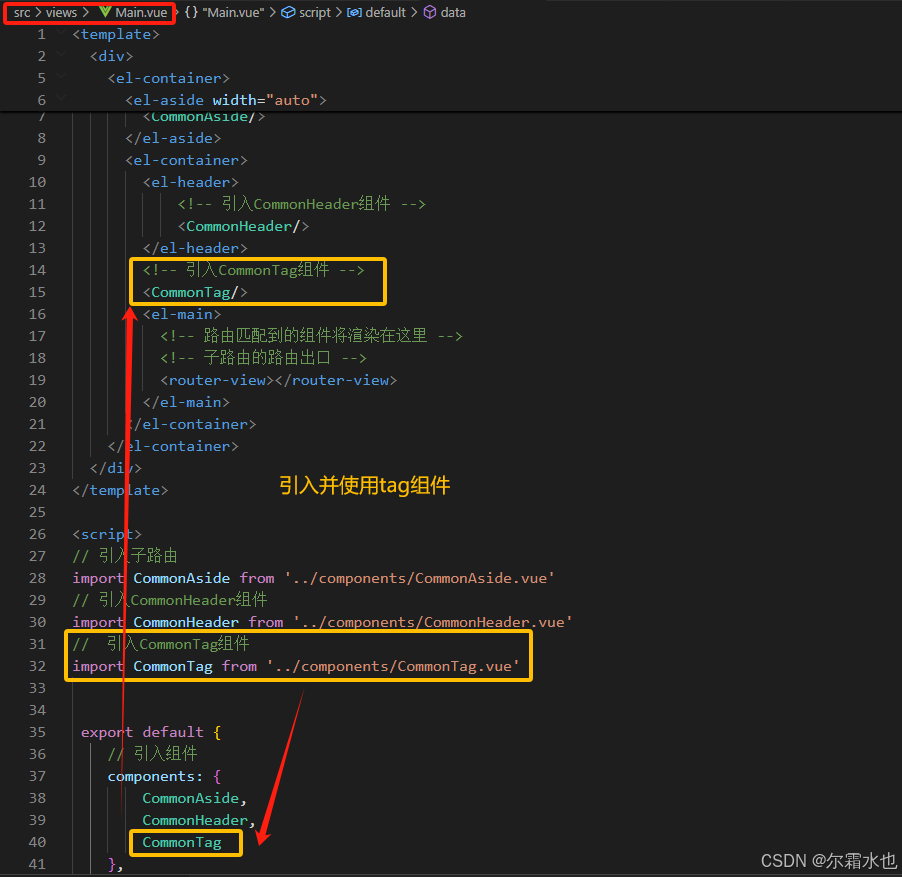Click the width attribute on el-aside

(x=235, y=100)
